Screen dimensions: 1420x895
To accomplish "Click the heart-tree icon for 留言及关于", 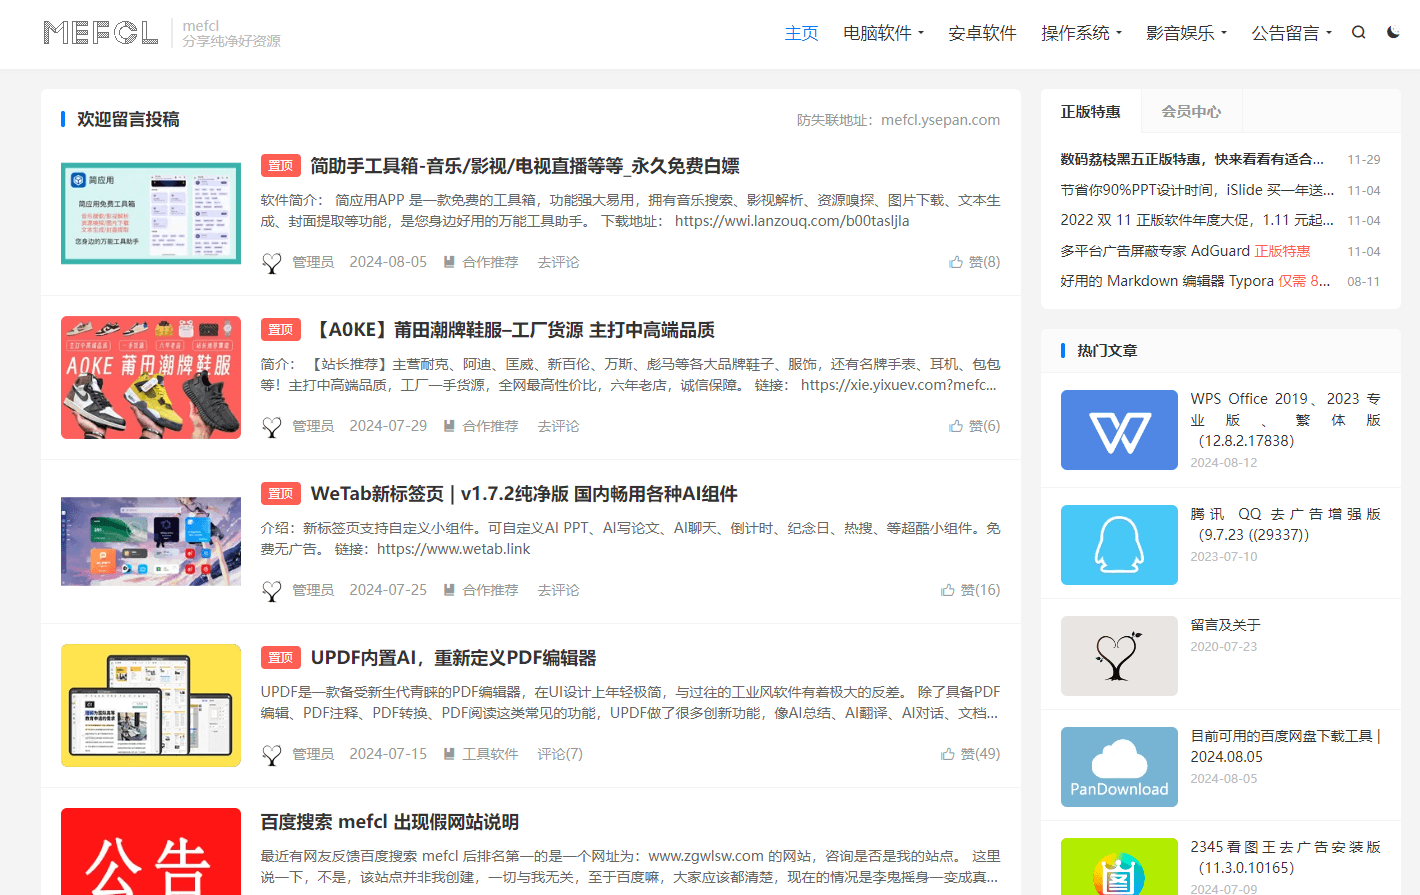I will 1118,656.
